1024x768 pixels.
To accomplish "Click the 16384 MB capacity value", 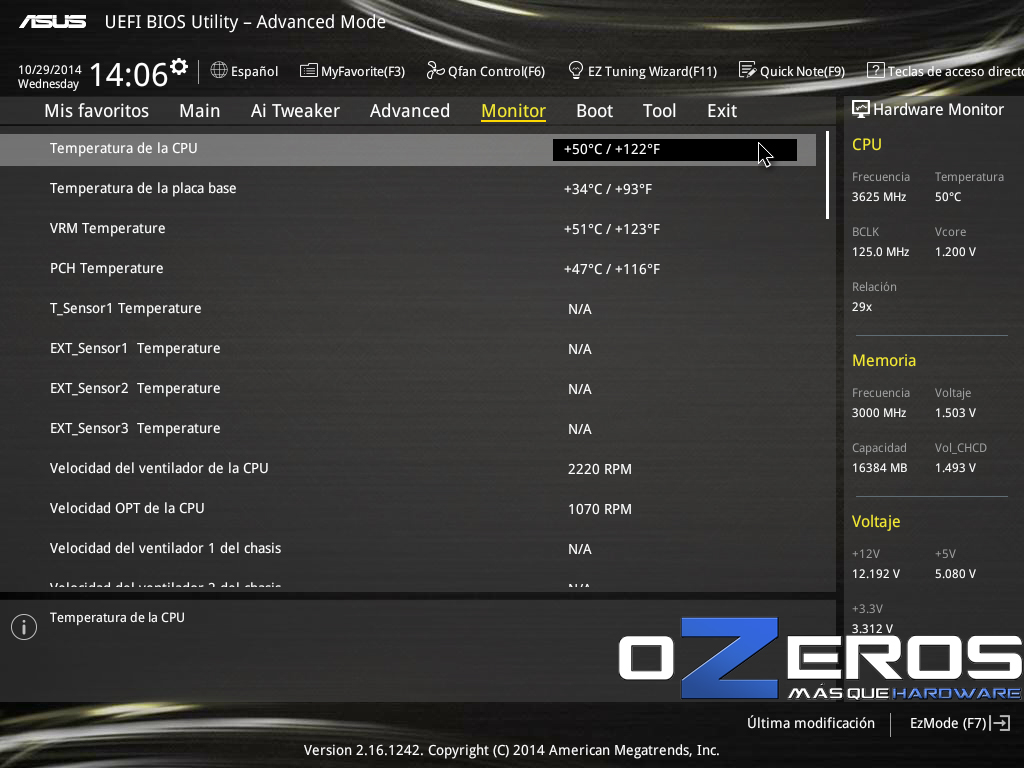I will point(880,468).
